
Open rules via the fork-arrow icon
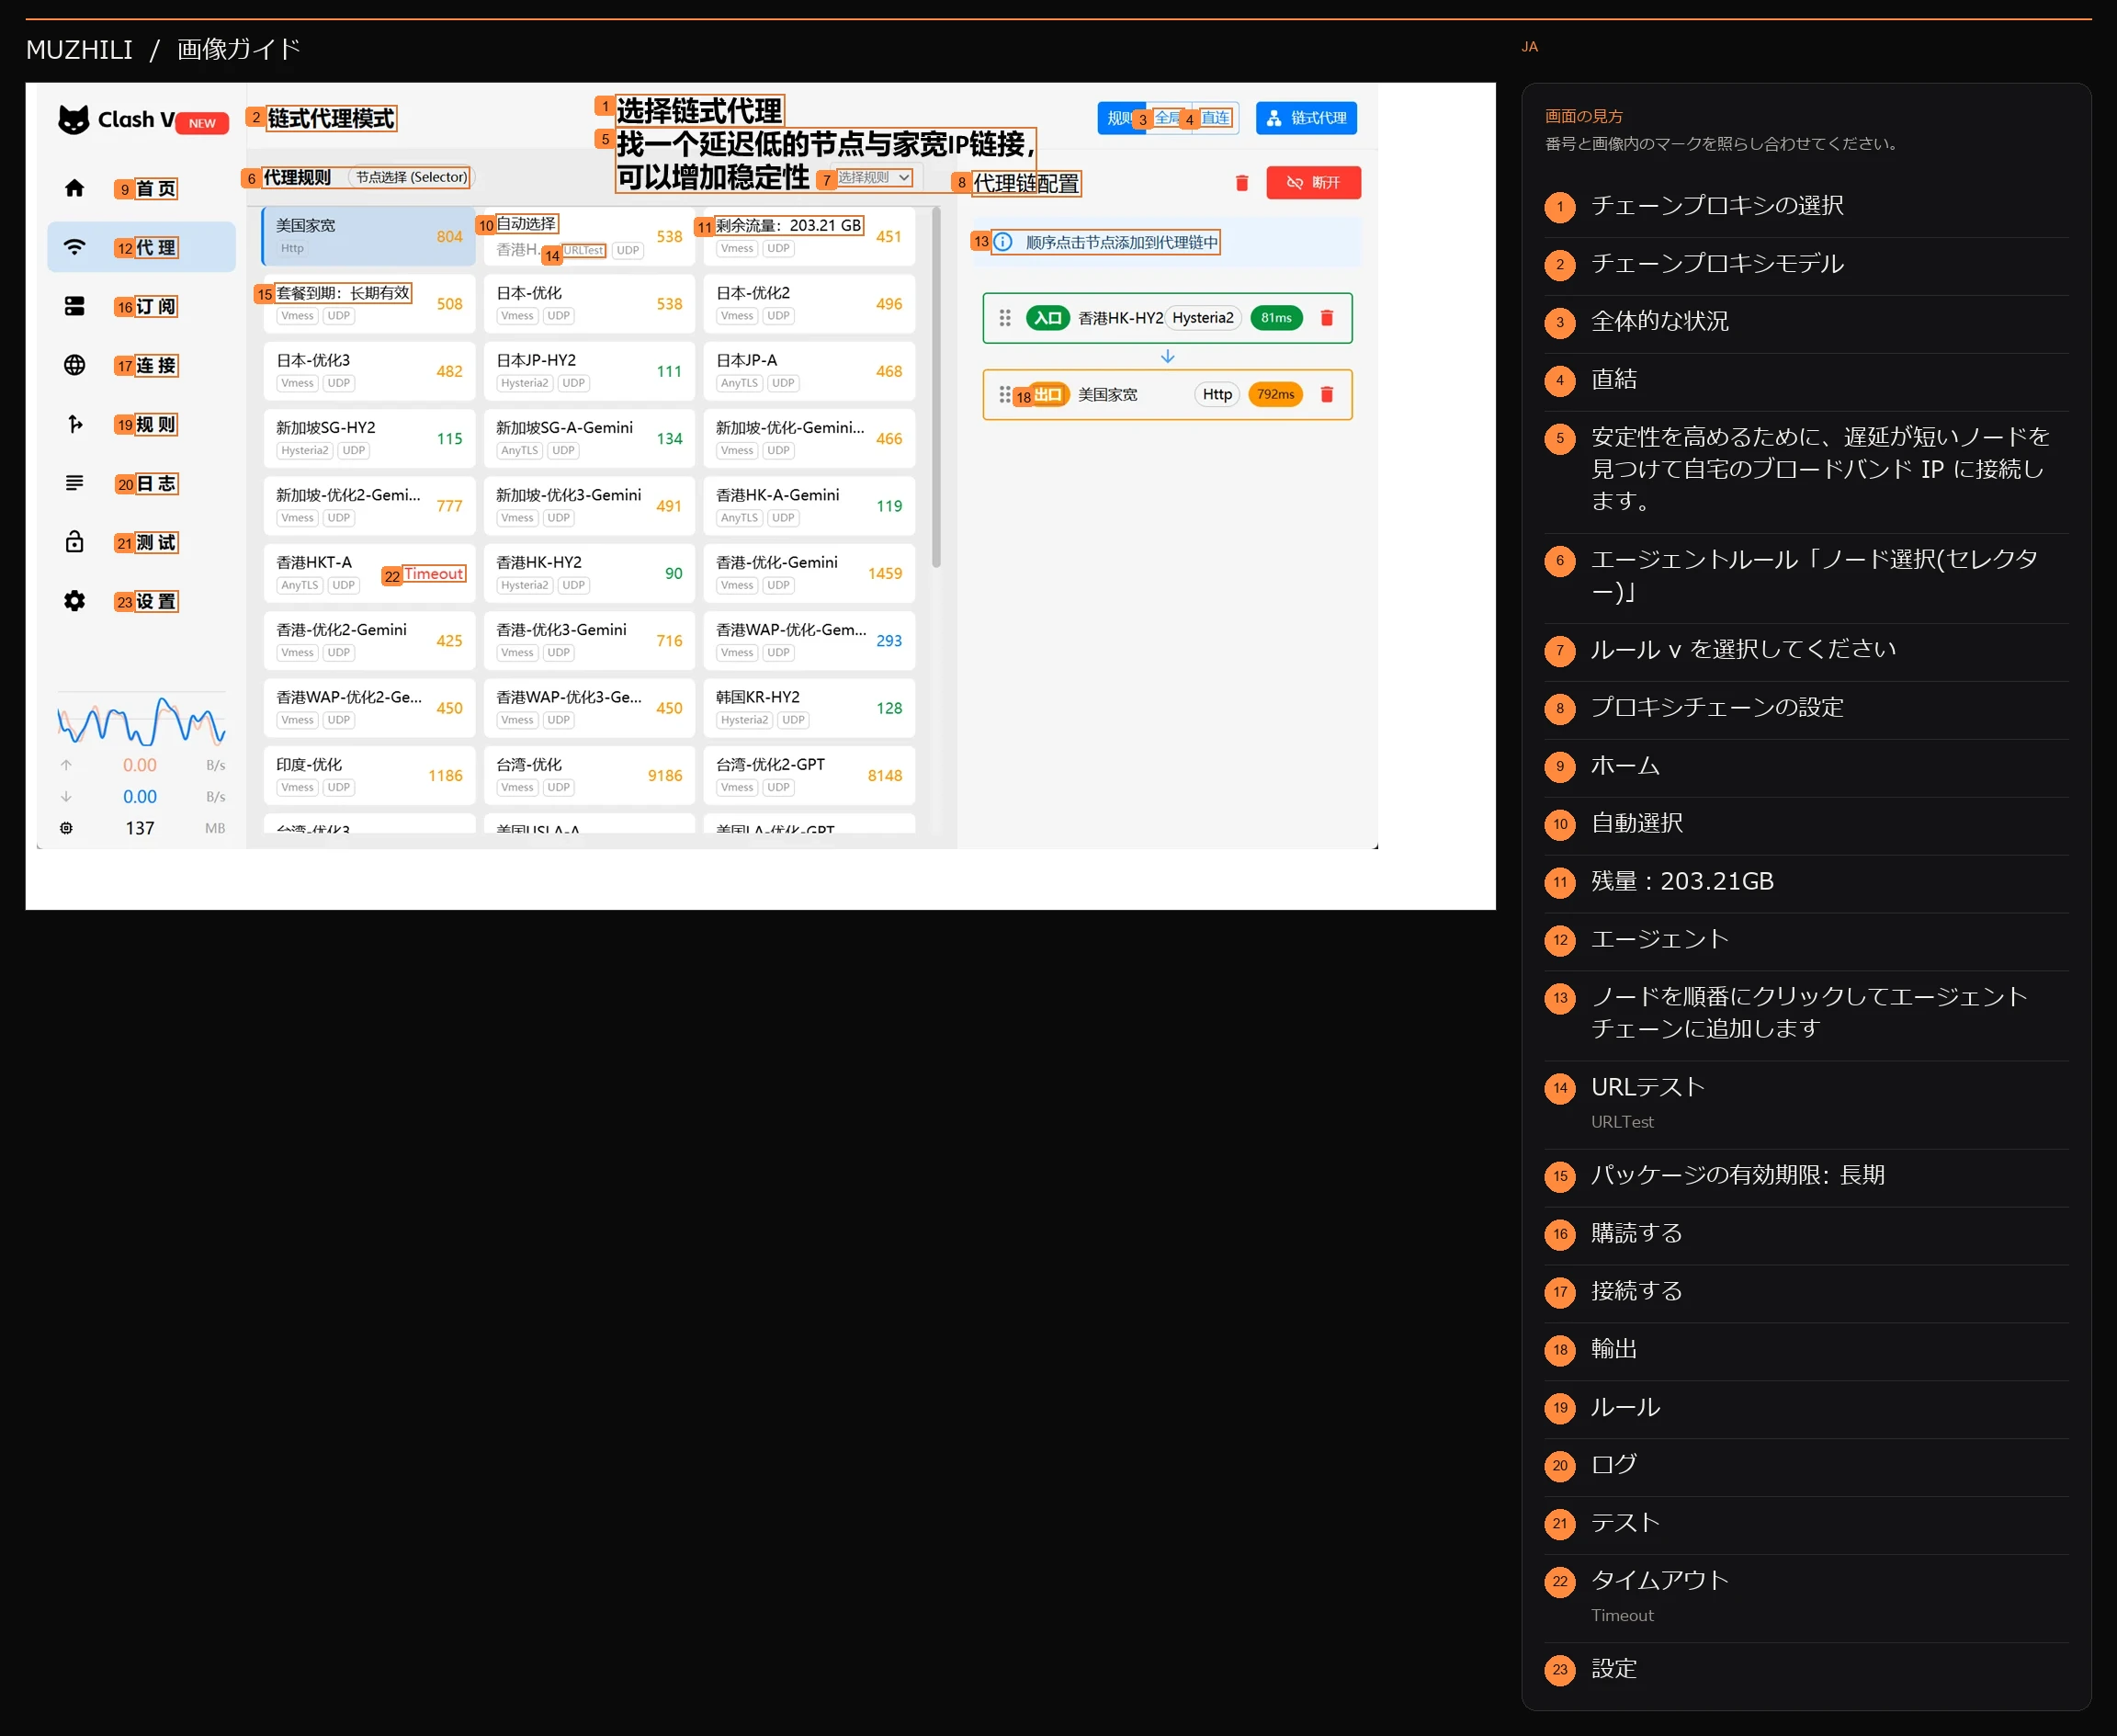point(74,424)
